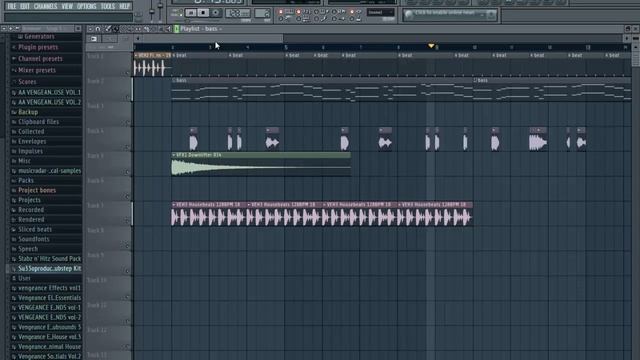640x360 pixels.
Task: Click the playlist horizontal scrollbar thumb
Action: [x=213, y=38]
